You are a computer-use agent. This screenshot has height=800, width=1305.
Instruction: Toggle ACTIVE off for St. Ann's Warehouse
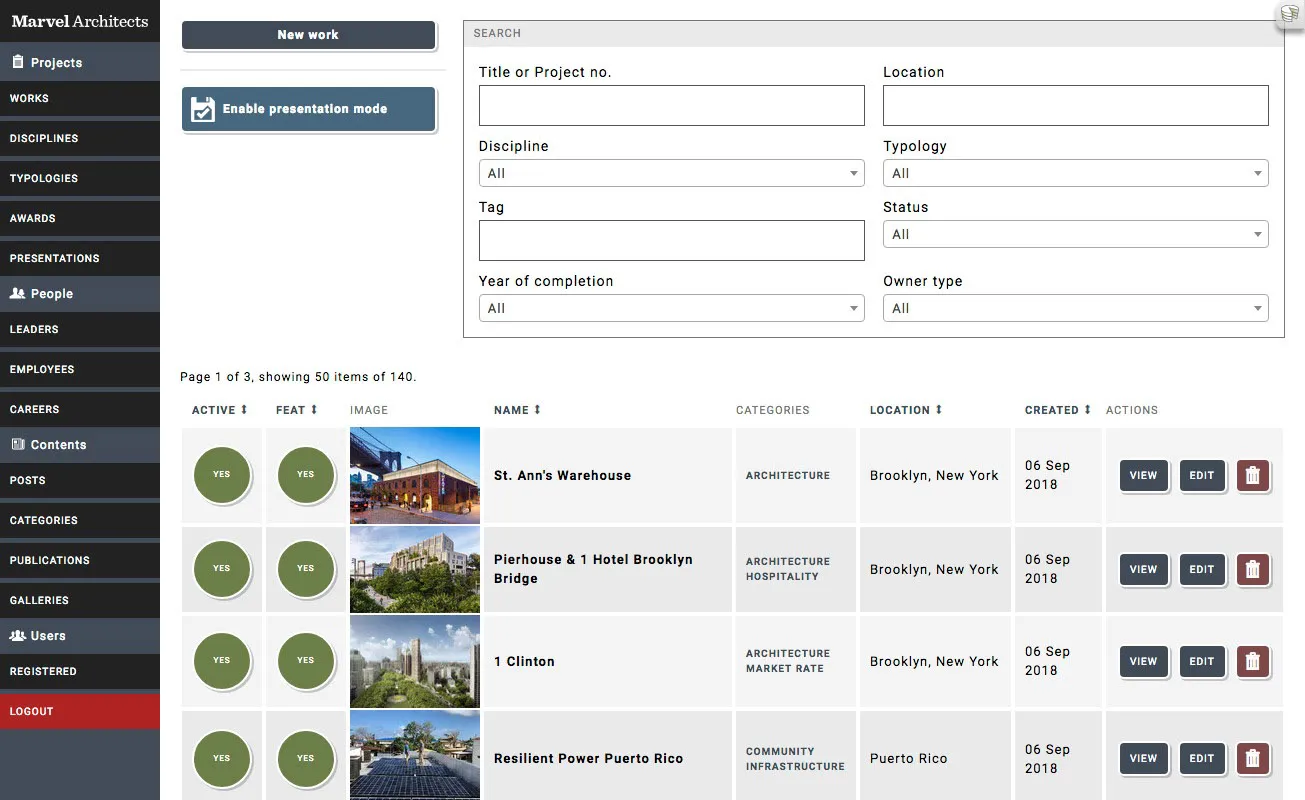[221, 475]
